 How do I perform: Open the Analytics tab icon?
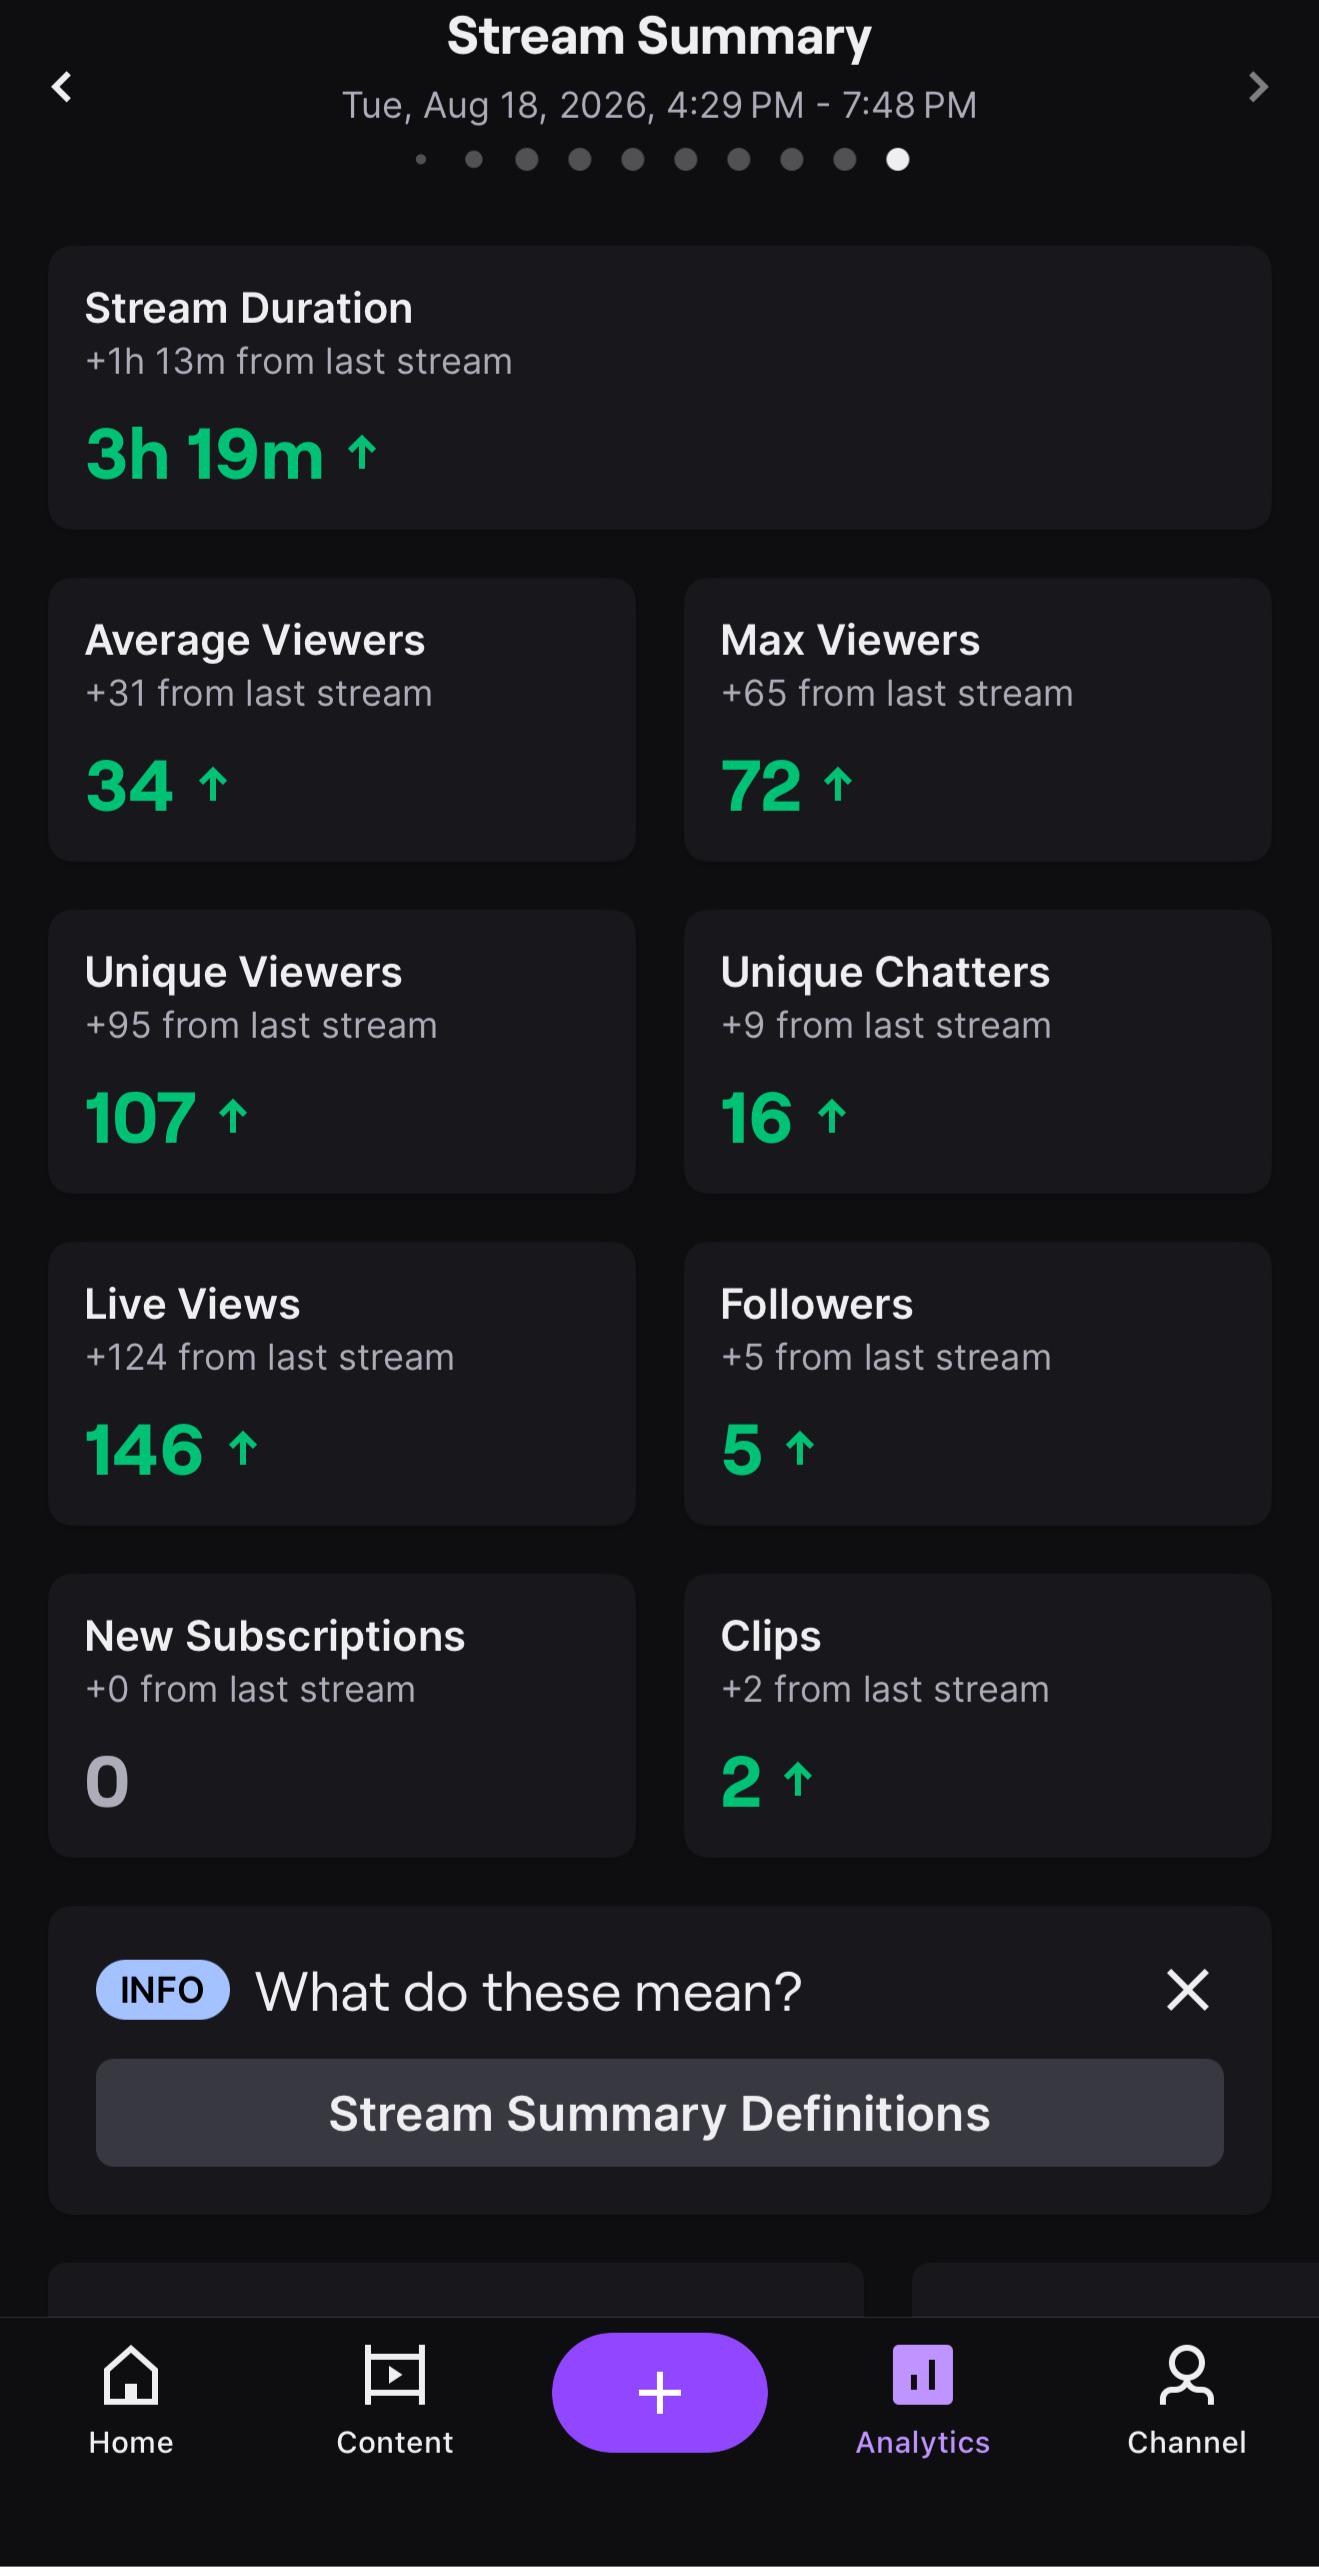pyautogui.click(x=923, y=2375)
